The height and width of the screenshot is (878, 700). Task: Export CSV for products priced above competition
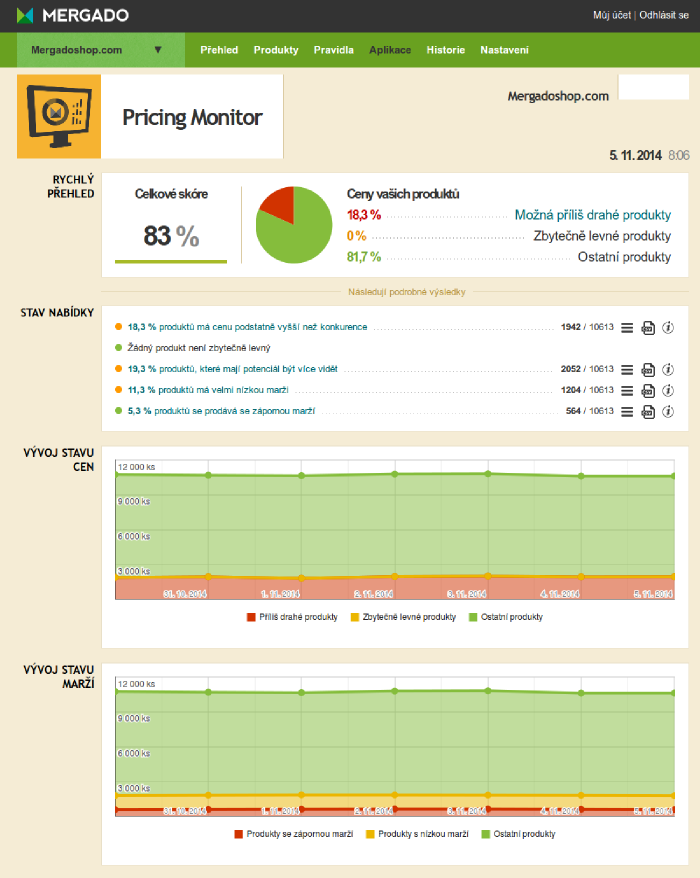pyautogui.click(x=648, y=328)
